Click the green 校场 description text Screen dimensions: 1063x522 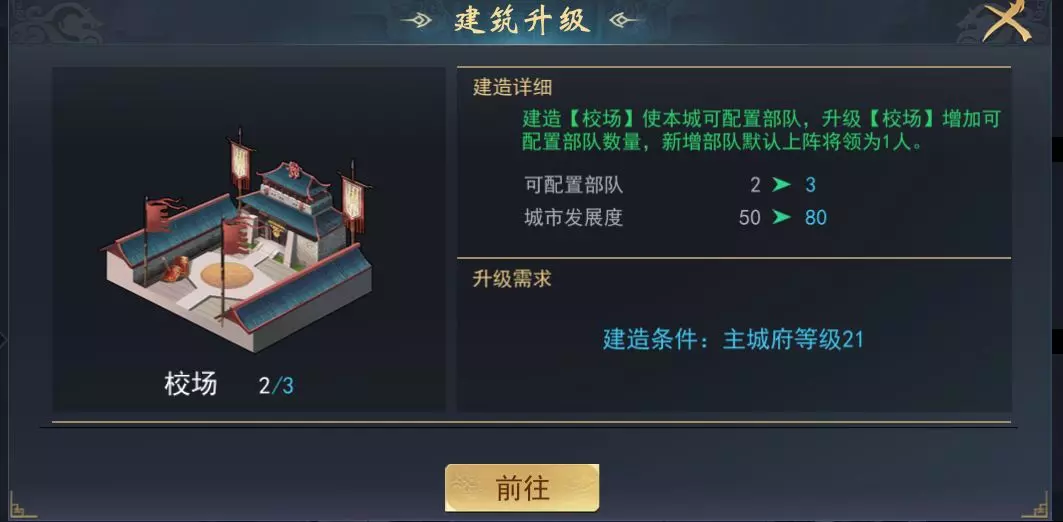[760, 130]
